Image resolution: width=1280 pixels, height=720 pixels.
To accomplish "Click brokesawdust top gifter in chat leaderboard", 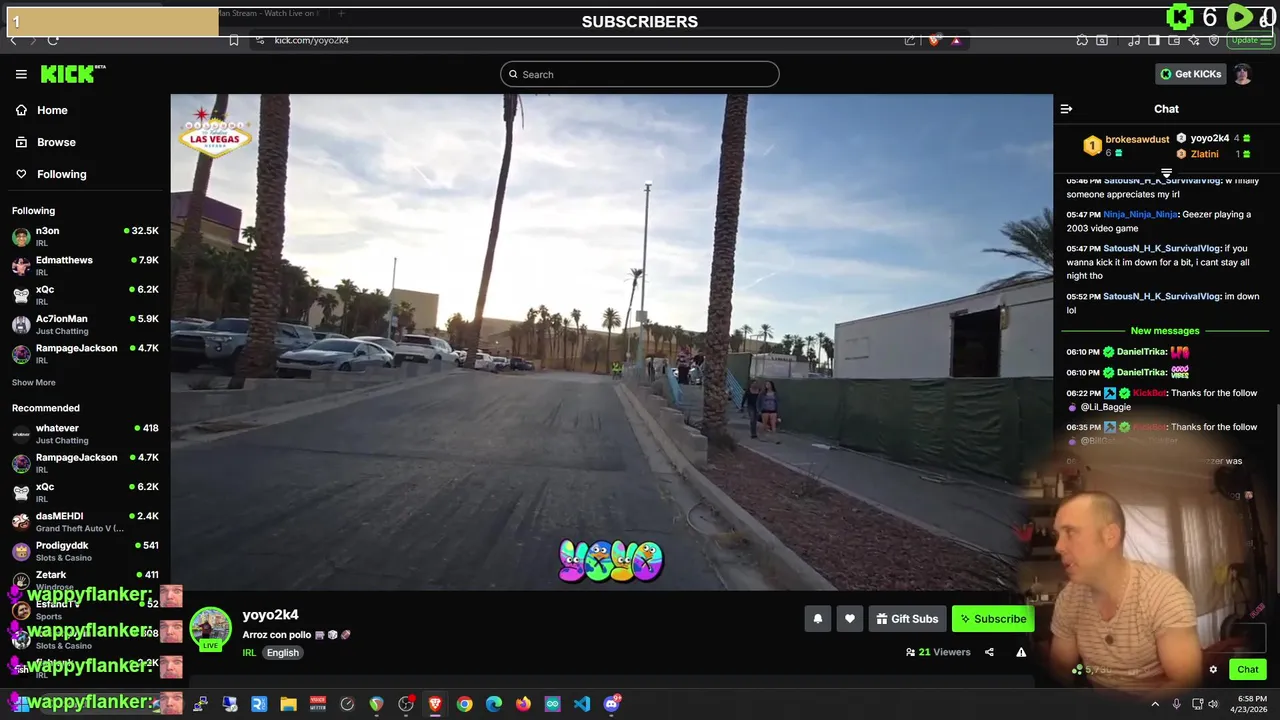I will [1137, 140].
